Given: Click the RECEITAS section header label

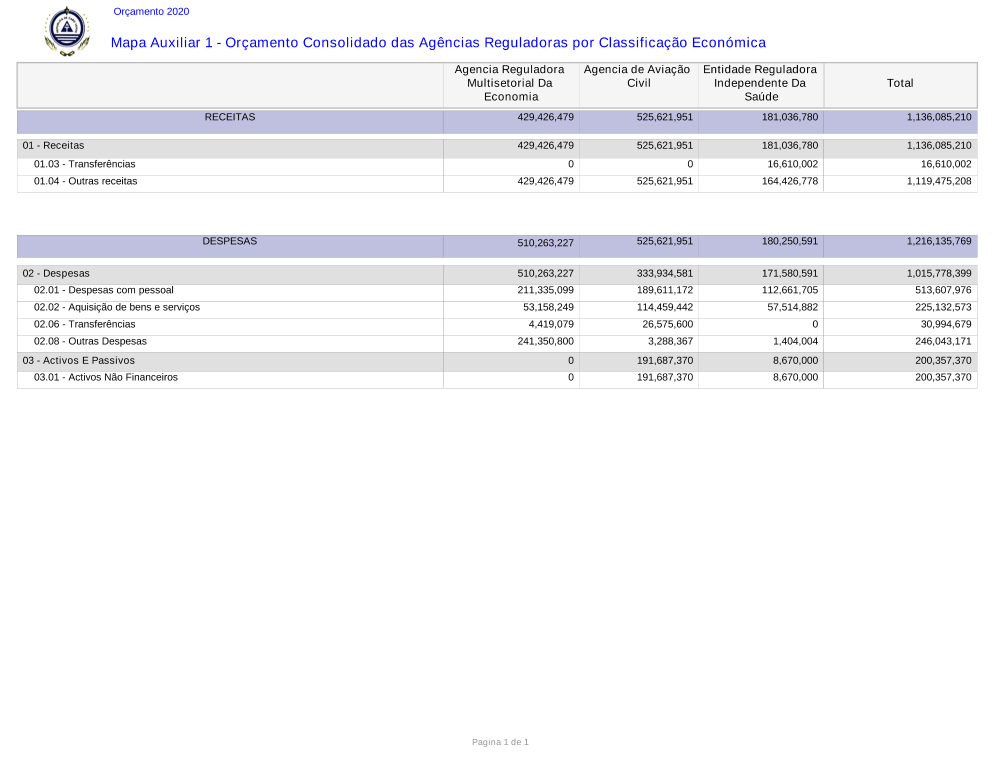Looking at the screenshot, I should tap(230, 117).
